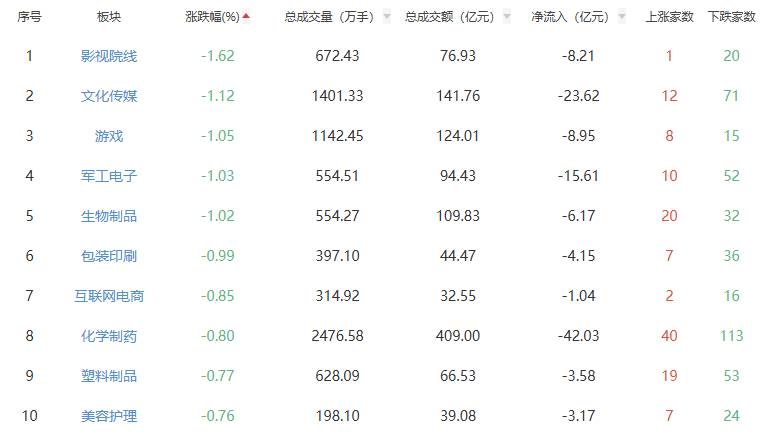
Task: Click the 下跌家数 column header
Action: point(731,17)
